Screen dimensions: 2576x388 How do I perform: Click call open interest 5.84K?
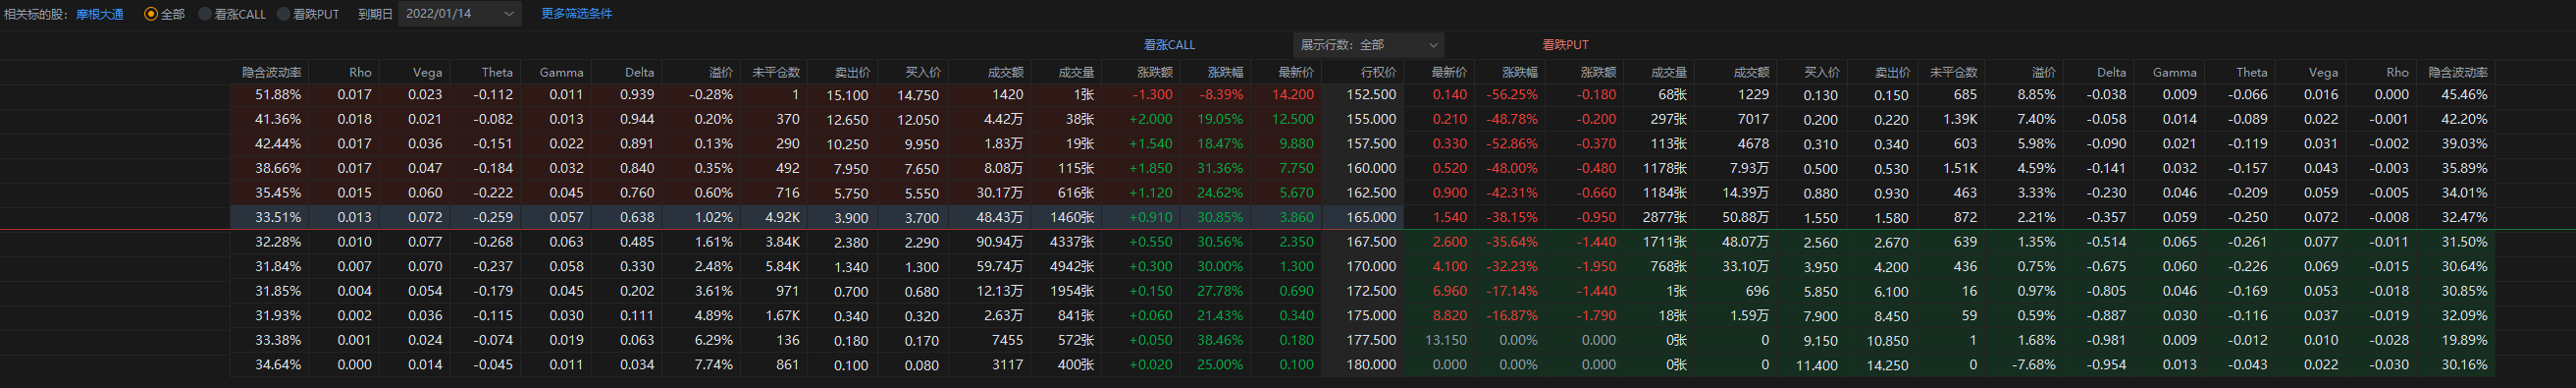(782, 266)
